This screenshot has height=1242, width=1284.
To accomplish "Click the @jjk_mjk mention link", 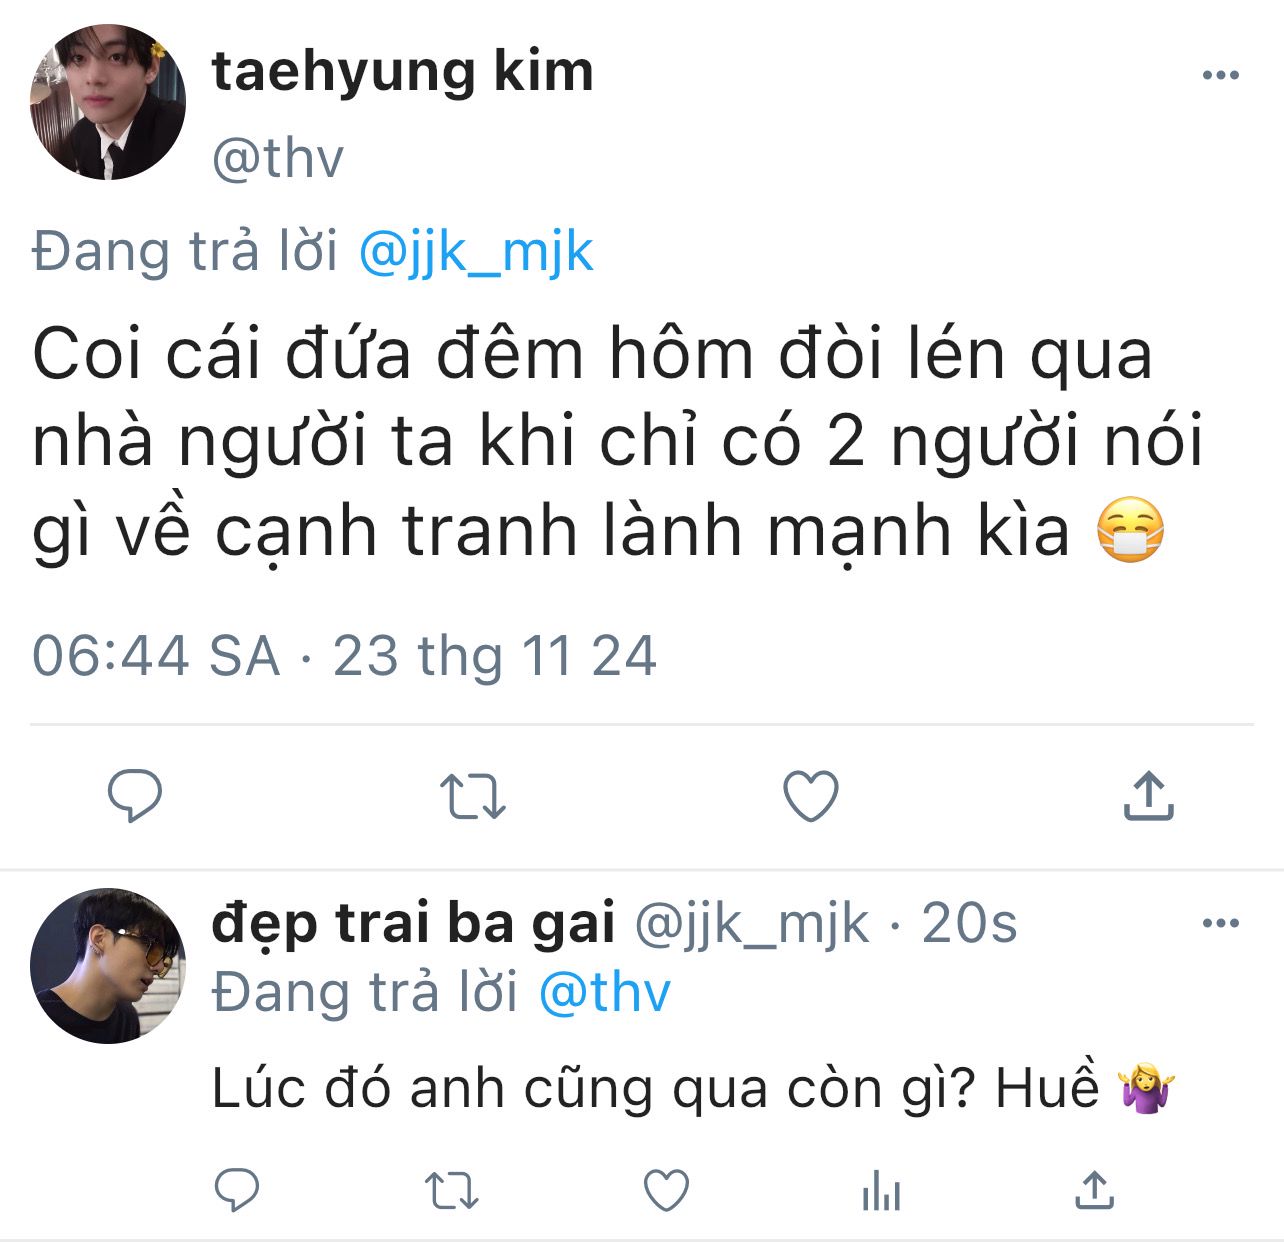I will click(476, 251).
